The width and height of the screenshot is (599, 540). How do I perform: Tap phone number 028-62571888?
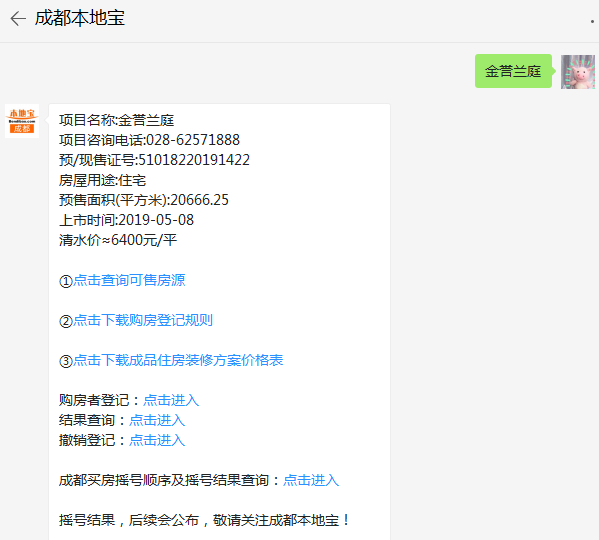[193, 140]
